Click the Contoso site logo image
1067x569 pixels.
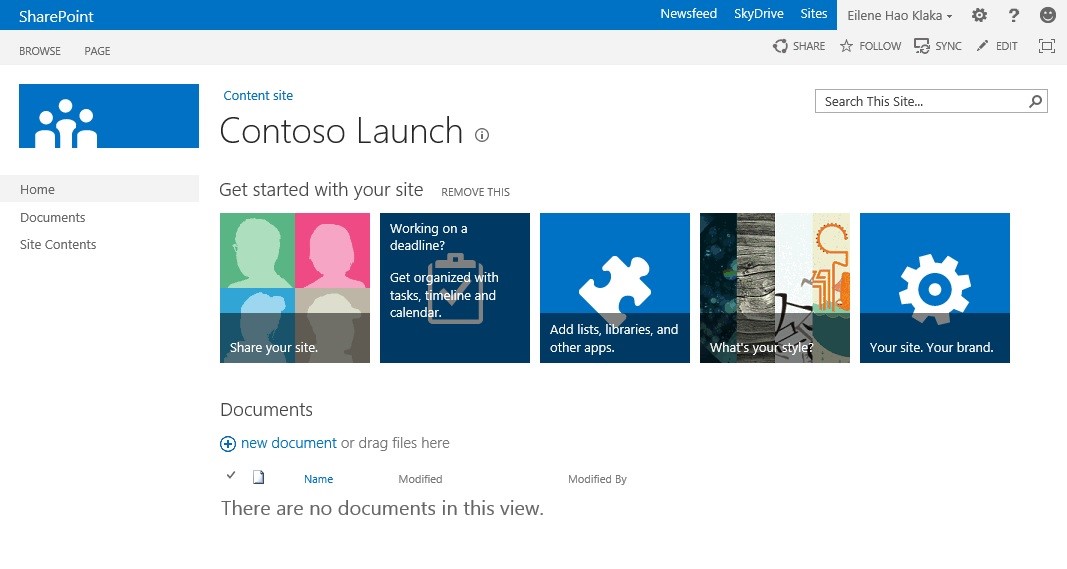108,116
